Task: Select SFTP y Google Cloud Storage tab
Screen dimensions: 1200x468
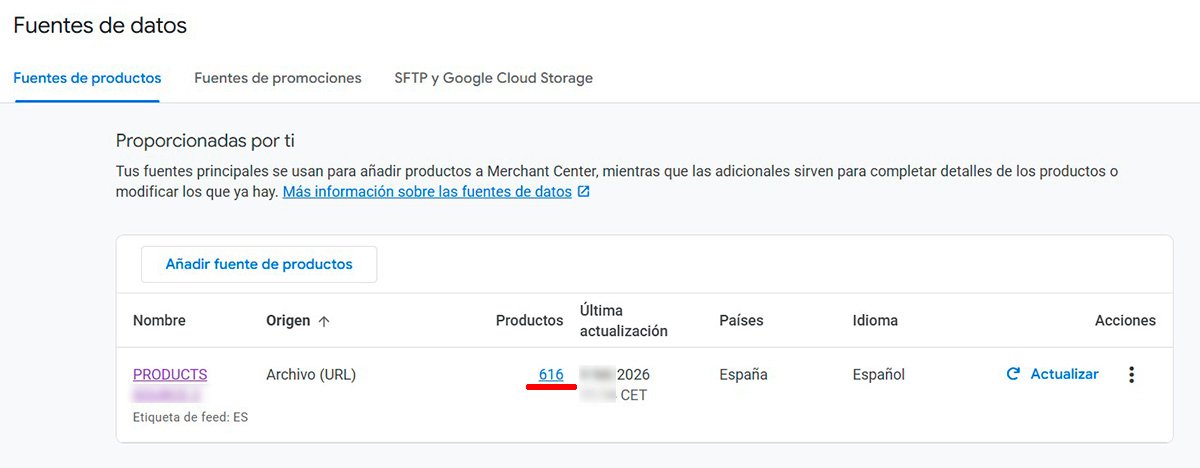Action: [493, 78]
